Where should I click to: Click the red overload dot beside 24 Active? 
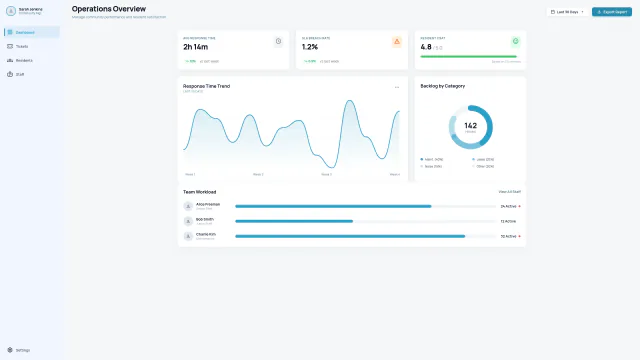tap(519, 207)
